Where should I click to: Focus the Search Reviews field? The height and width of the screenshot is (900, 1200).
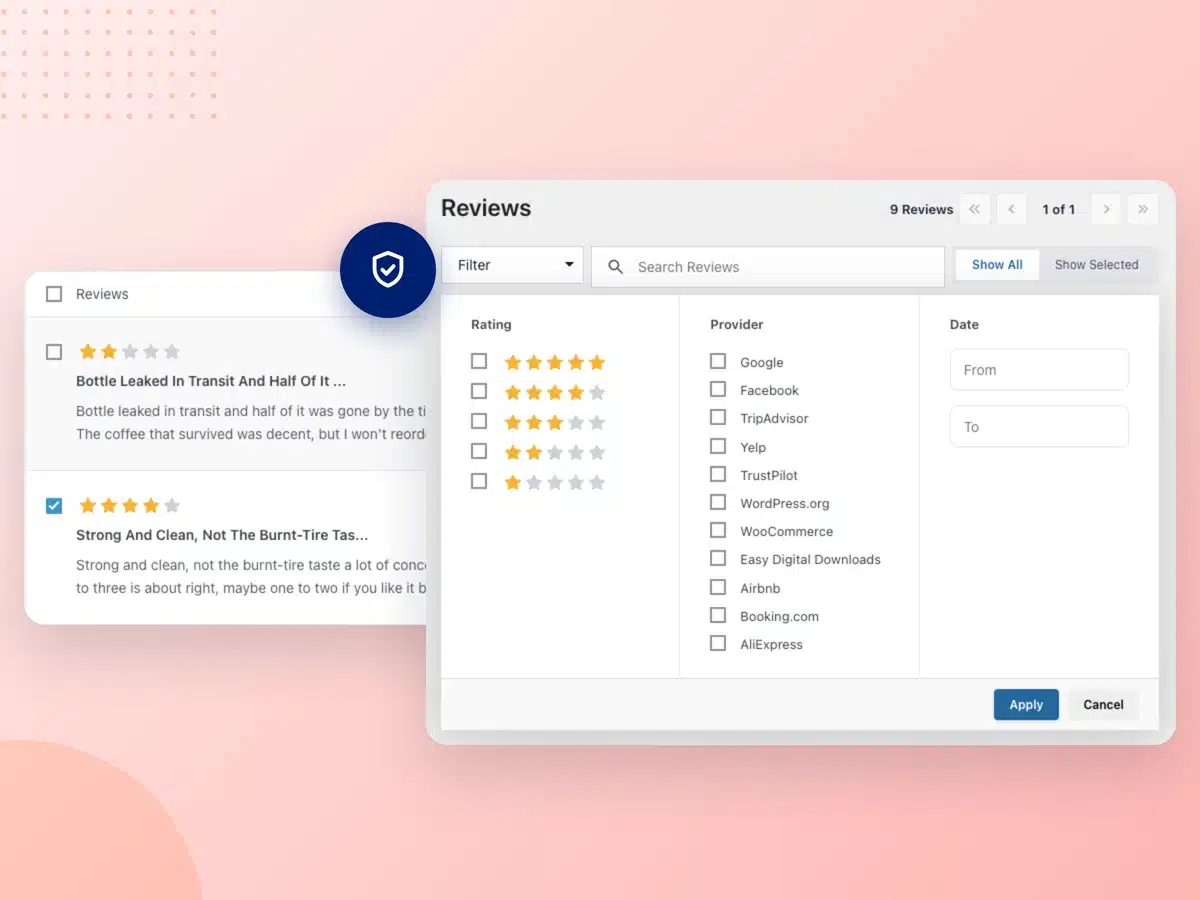(x=768, y=267)
